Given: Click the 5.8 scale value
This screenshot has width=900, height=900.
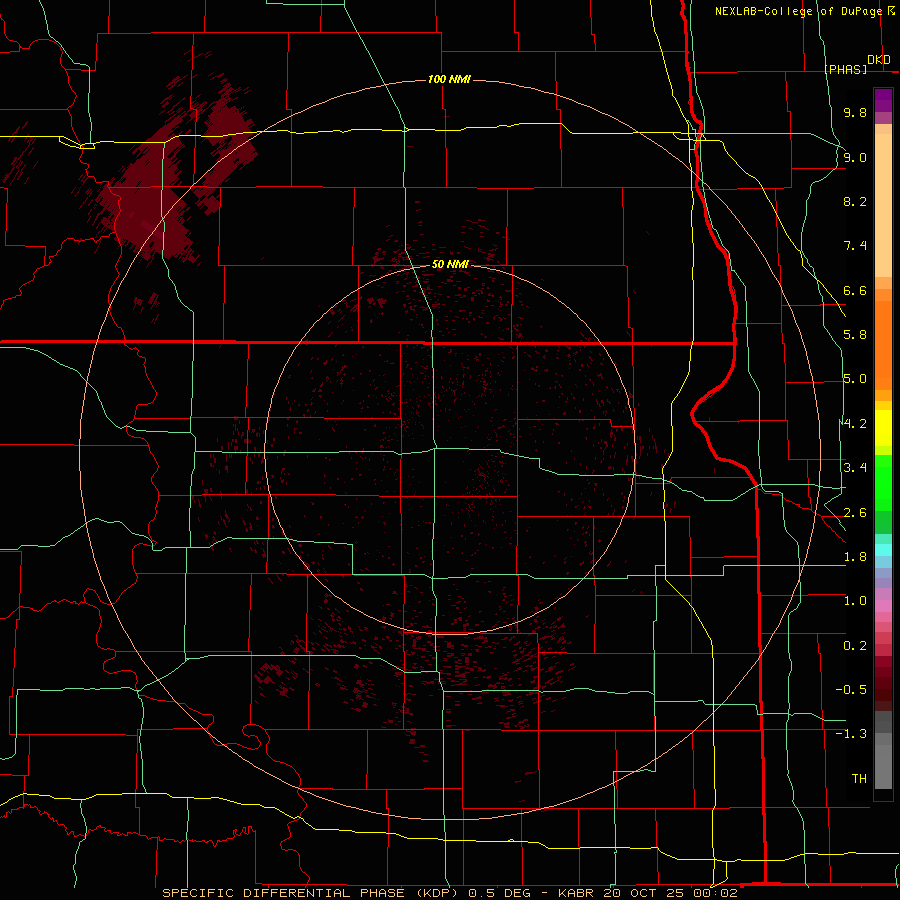Looking at the screenshot, I should pyautogui.click(x=855, y=335).
